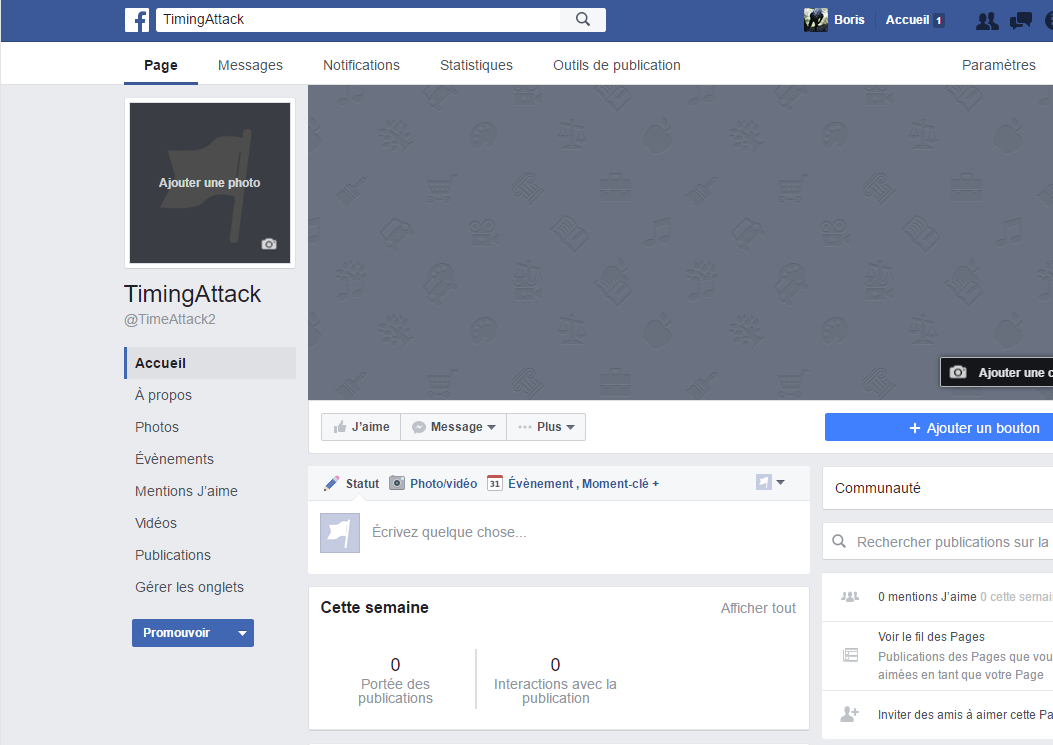Open the Notifications tab

(x=361, y=65)
